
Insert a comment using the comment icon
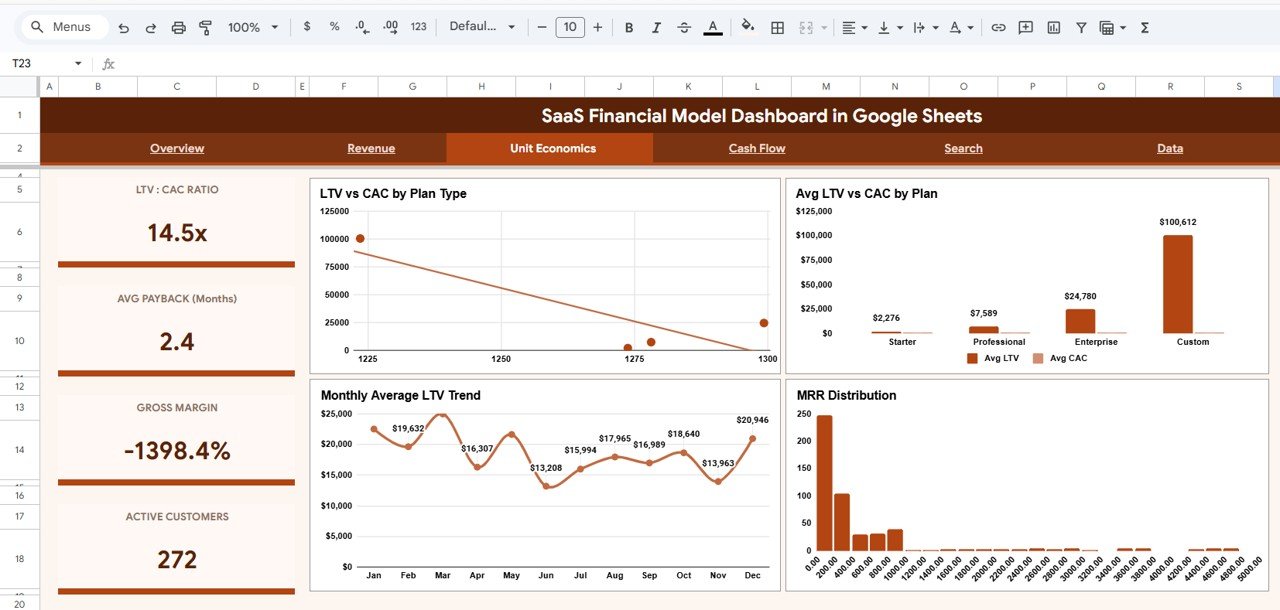coord(1025,27)
